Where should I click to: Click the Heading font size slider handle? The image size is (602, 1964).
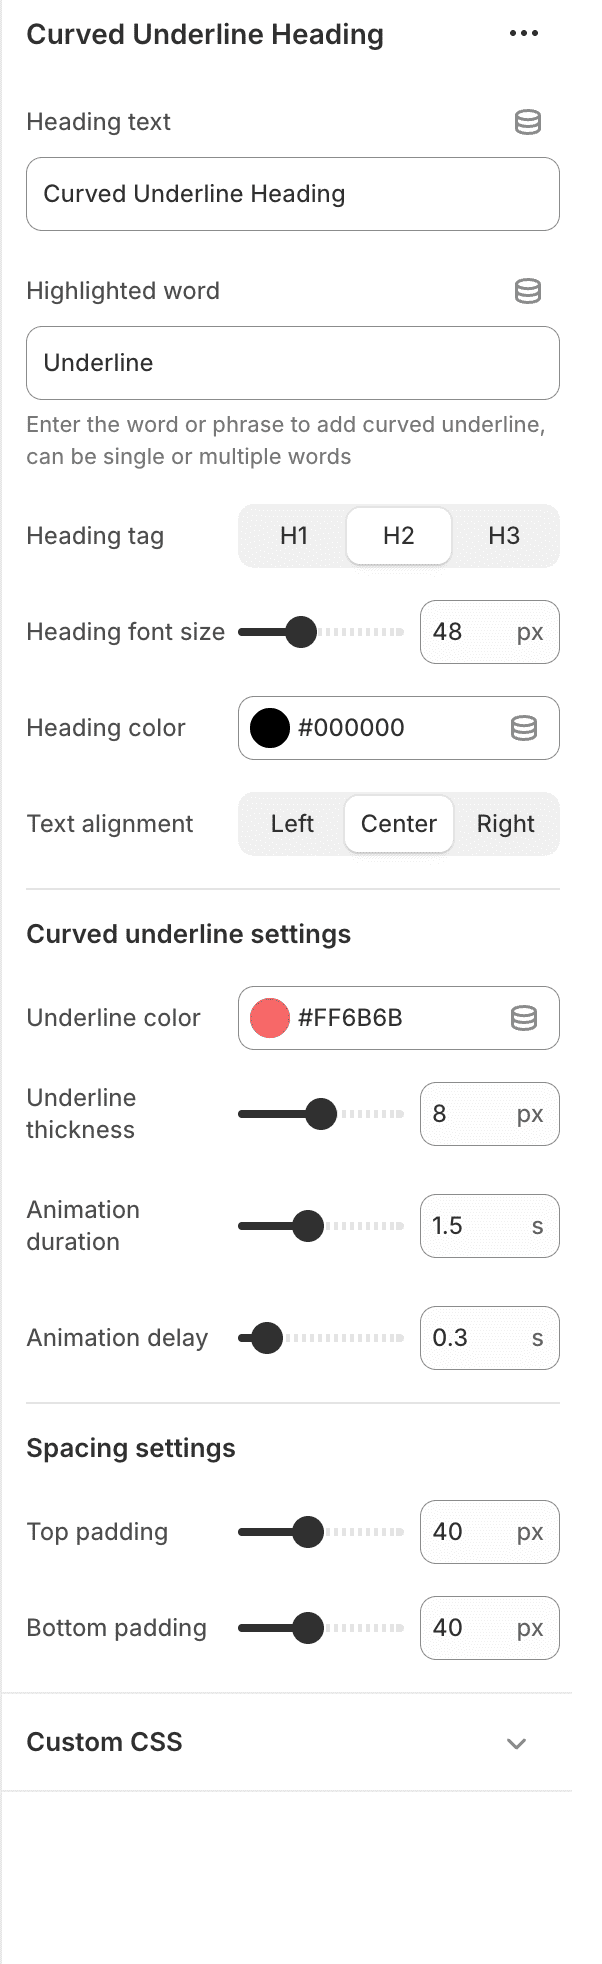301,632
